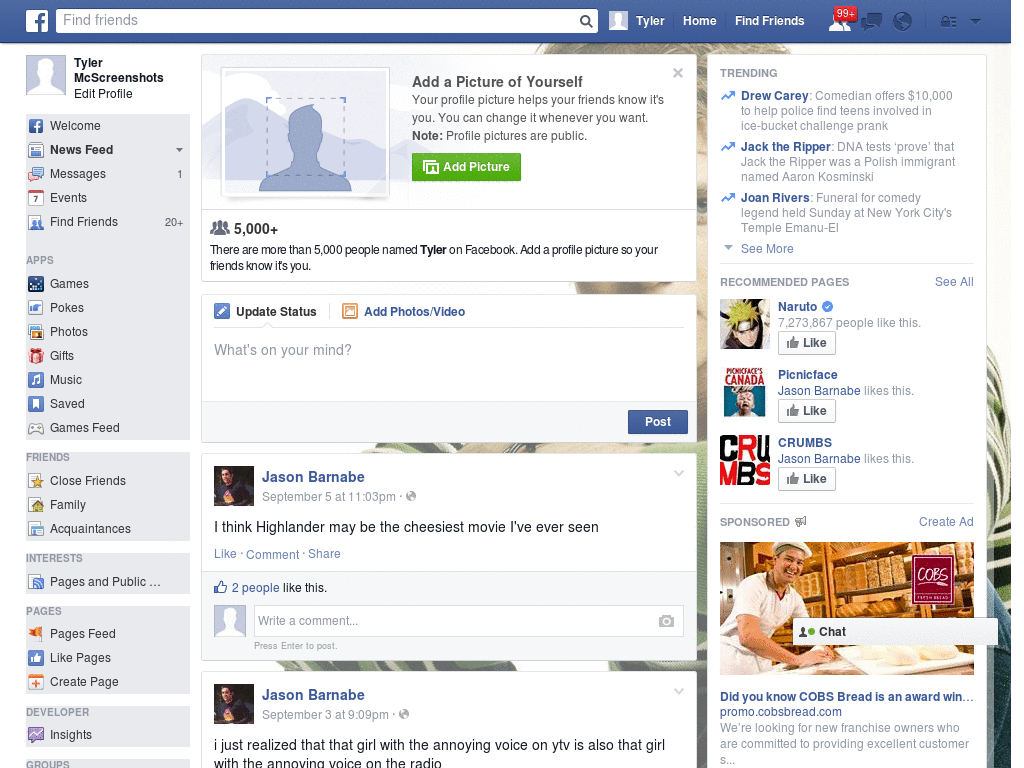
Task: Open friend requests icon with 99+ badge
Action: tap(840, 21)
